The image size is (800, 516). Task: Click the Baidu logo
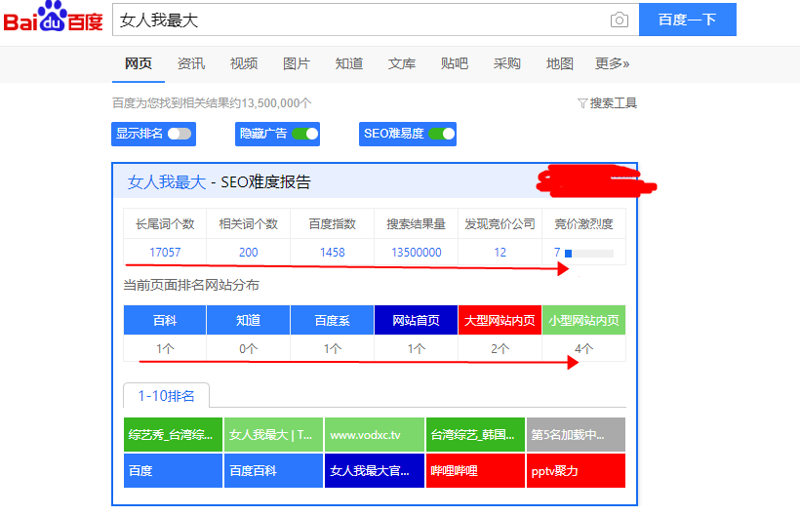coord(53,18)
